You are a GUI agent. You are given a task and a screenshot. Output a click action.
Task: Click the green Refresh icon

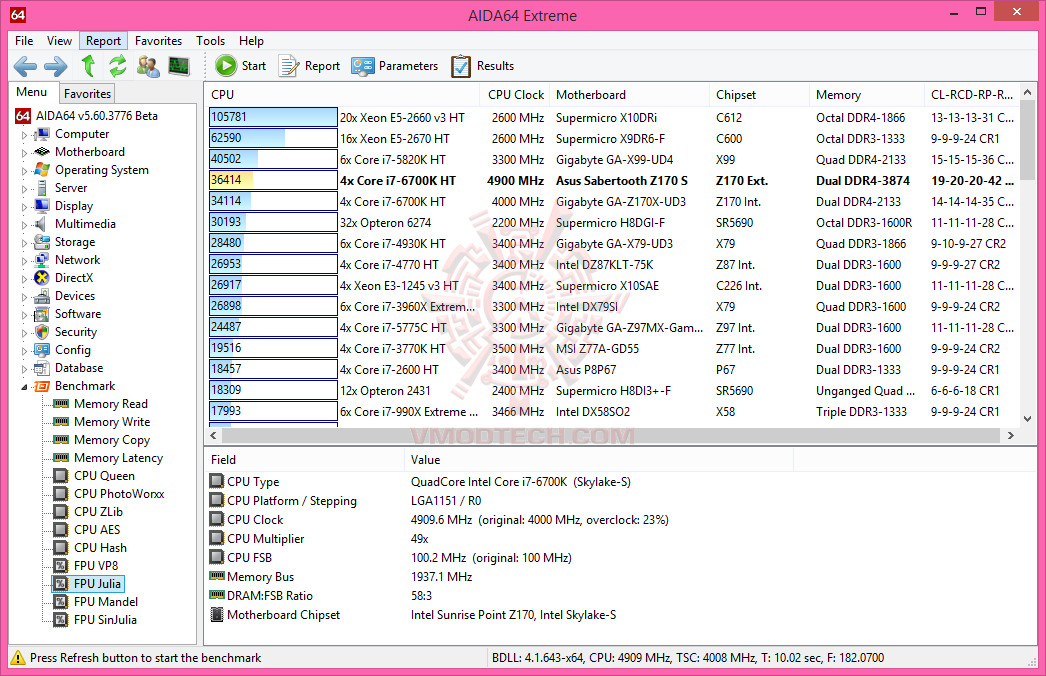(117, 66)
